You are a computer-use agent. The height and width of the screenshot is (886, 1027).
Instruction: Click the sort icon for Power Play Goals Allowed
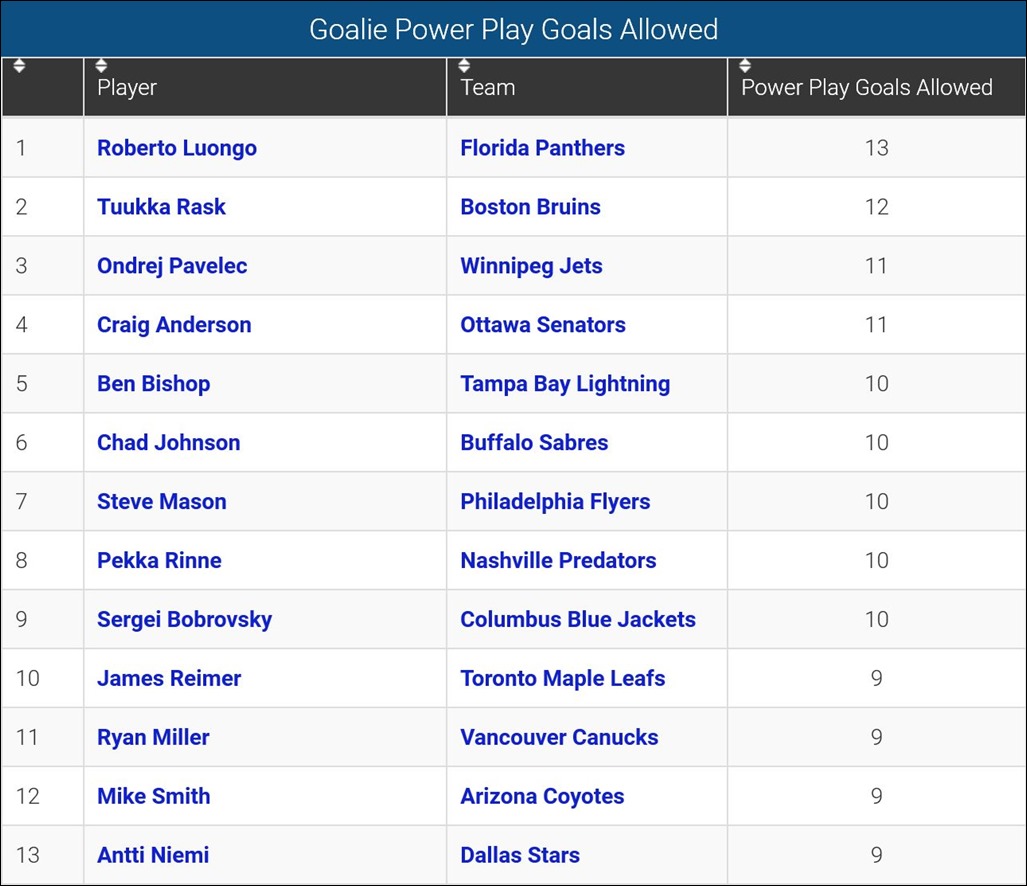(x=745, y=63)
